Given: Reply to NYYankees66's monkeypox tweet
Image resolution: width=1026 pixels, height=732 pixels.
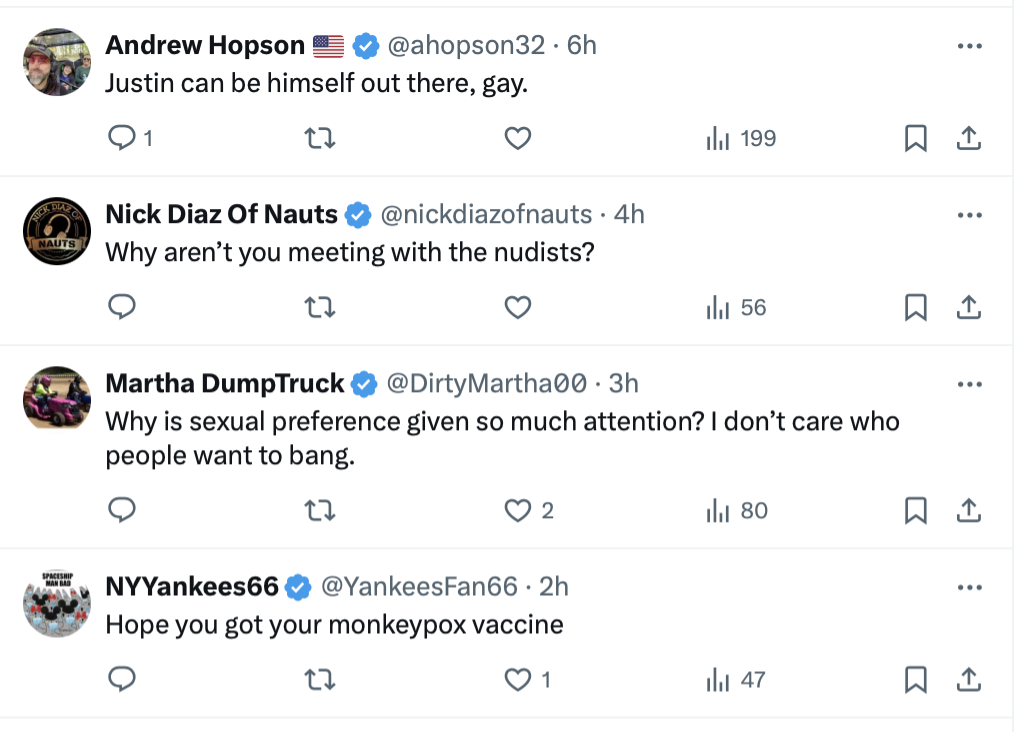Looking at the screenshot, I should click(121, 680).
